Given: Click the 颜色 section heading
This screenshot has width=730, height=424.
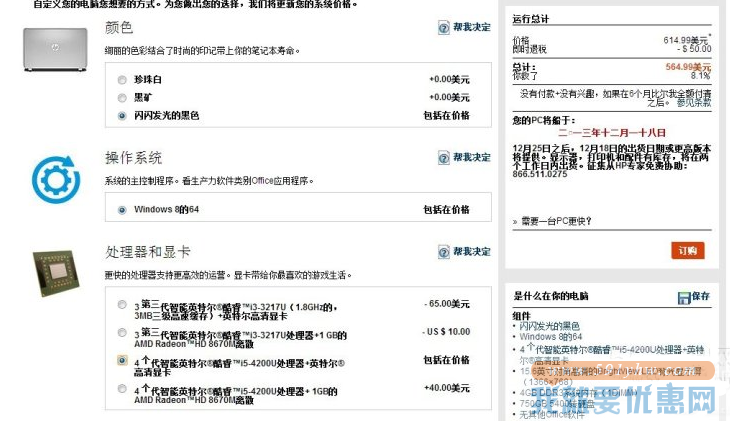Looking at the screenshot, I should coord(119,27).
